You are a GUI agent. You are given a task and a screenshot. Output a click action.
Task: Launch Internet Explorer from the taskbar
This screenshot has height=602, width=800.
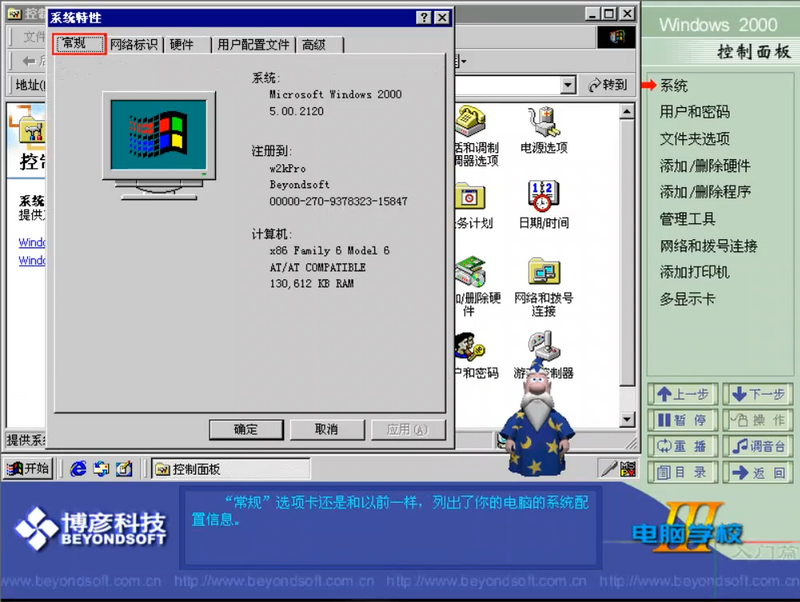[x=77, y=468]
